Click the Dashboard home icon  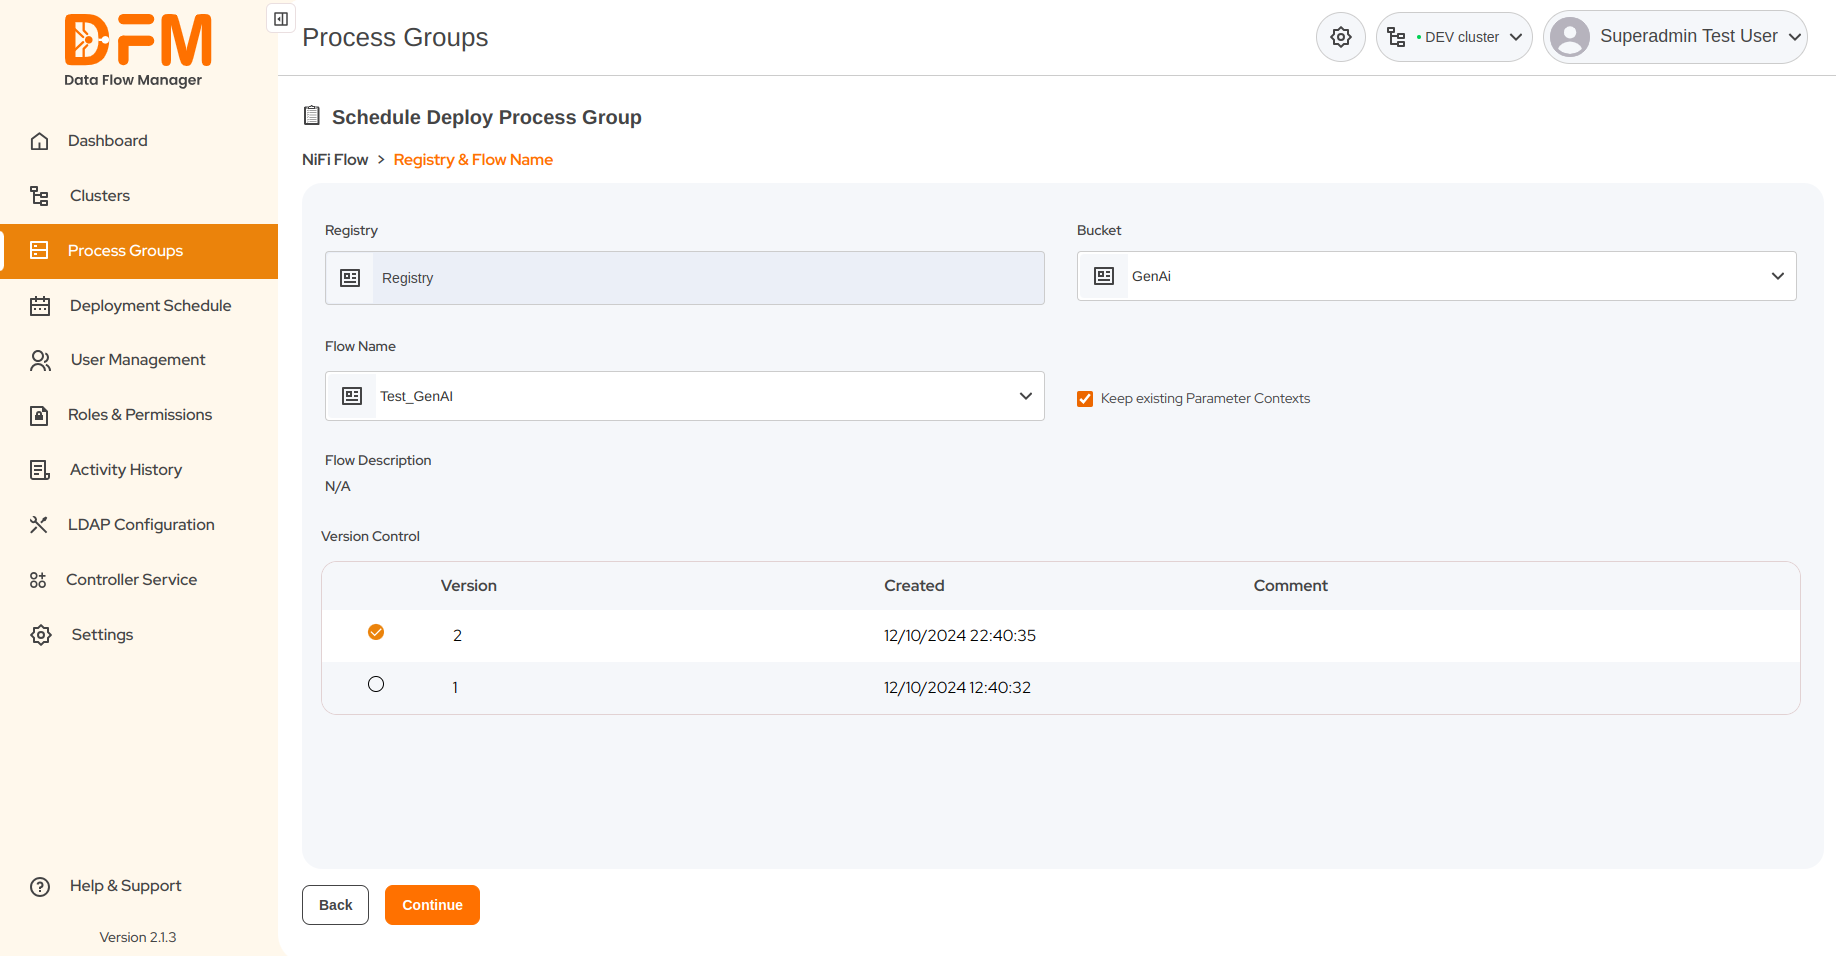tap(39, 141)
